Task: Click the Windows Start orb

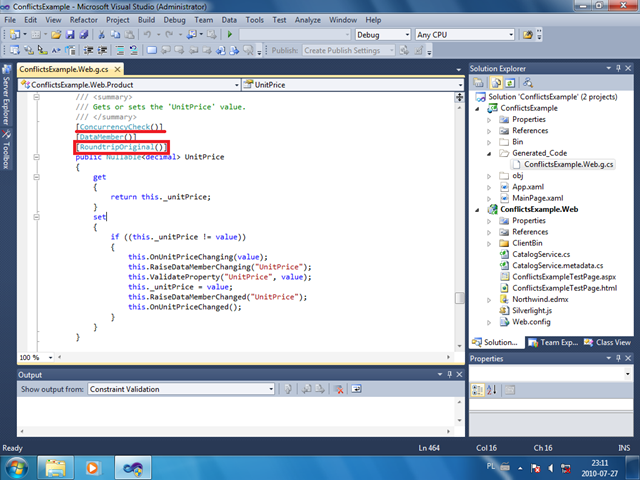Action: [16, 468]
